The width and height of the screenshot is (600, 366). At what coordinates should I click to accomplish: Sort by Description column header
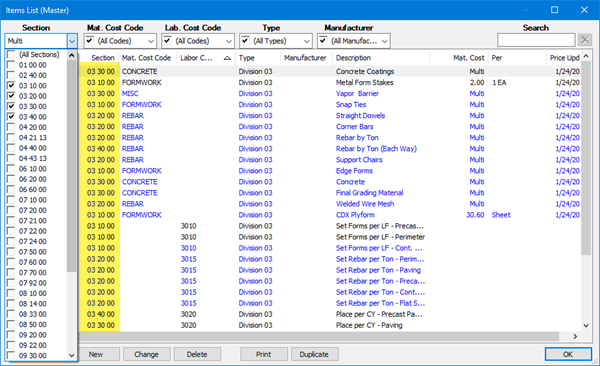pos(381,58)
